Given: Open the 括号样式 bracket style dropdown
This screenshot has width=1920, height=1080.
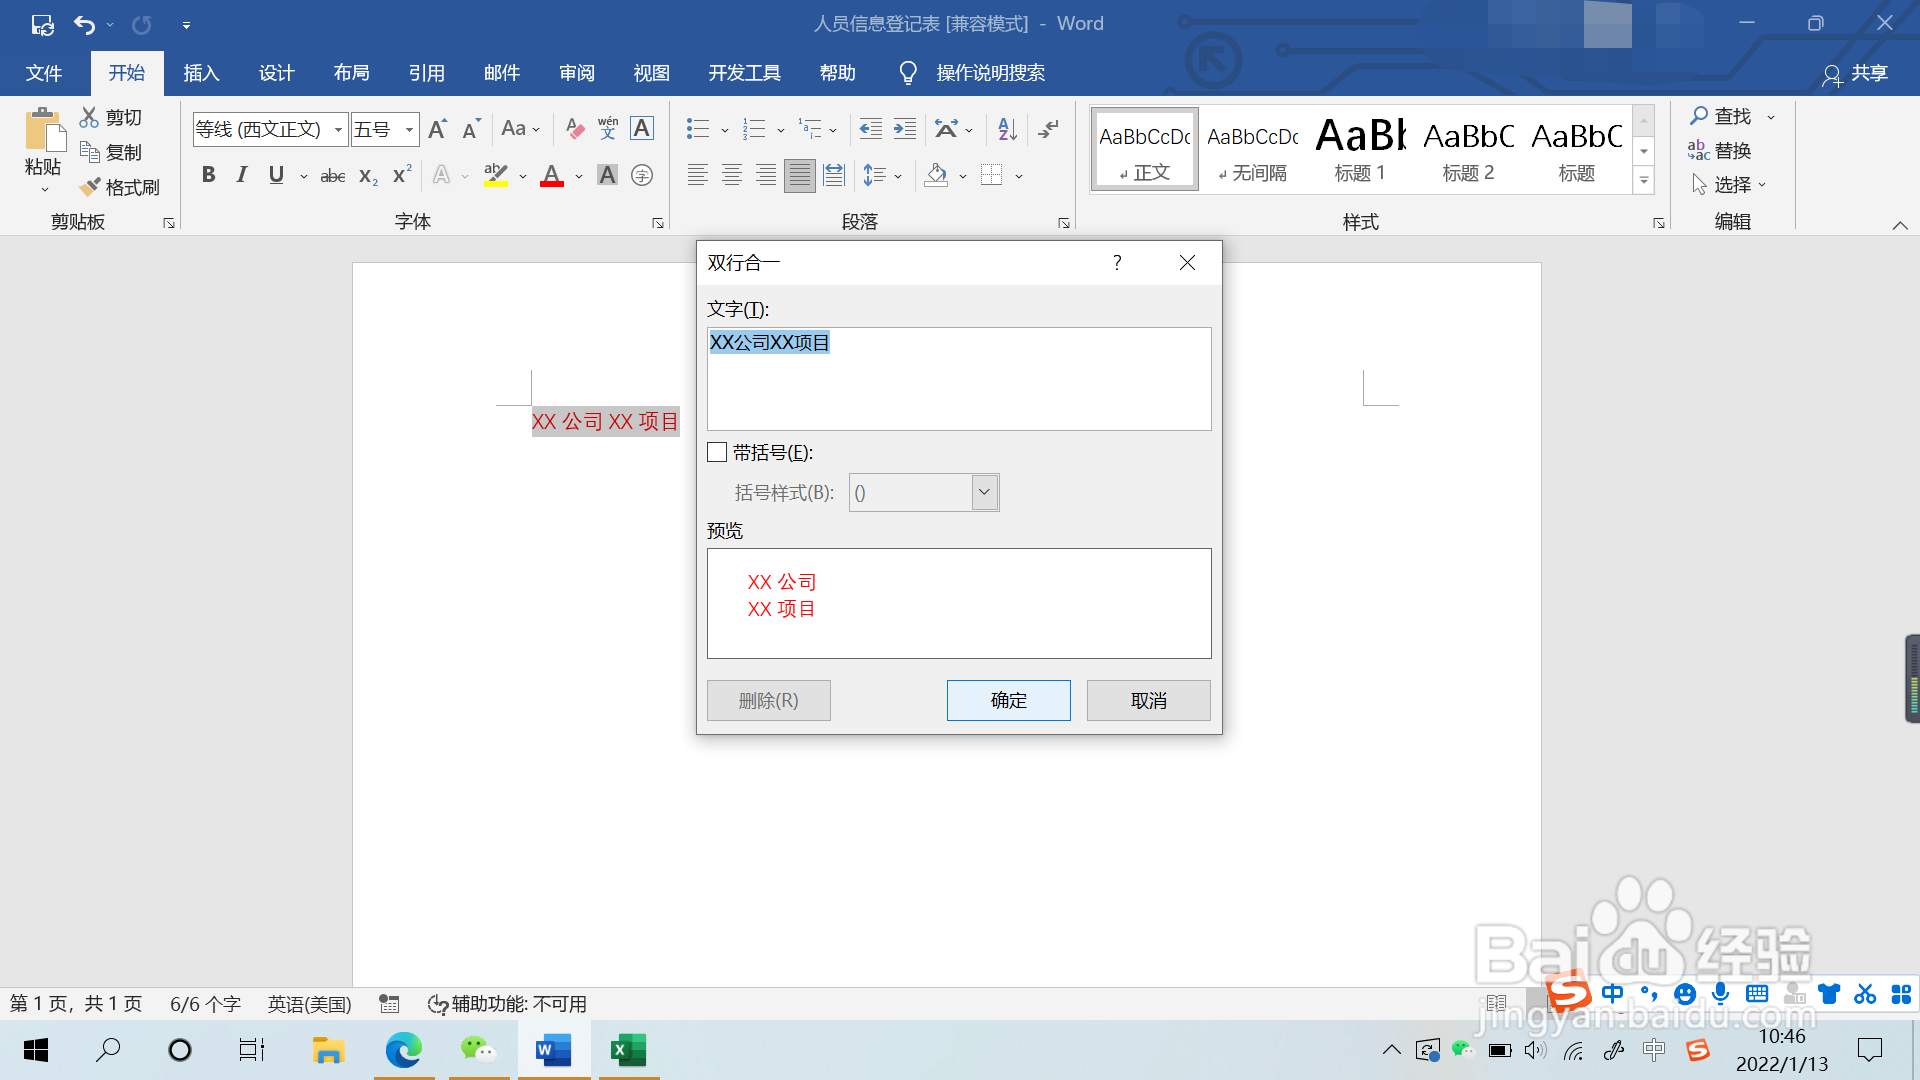Looking at the screenshot, I should click(984, 492).
